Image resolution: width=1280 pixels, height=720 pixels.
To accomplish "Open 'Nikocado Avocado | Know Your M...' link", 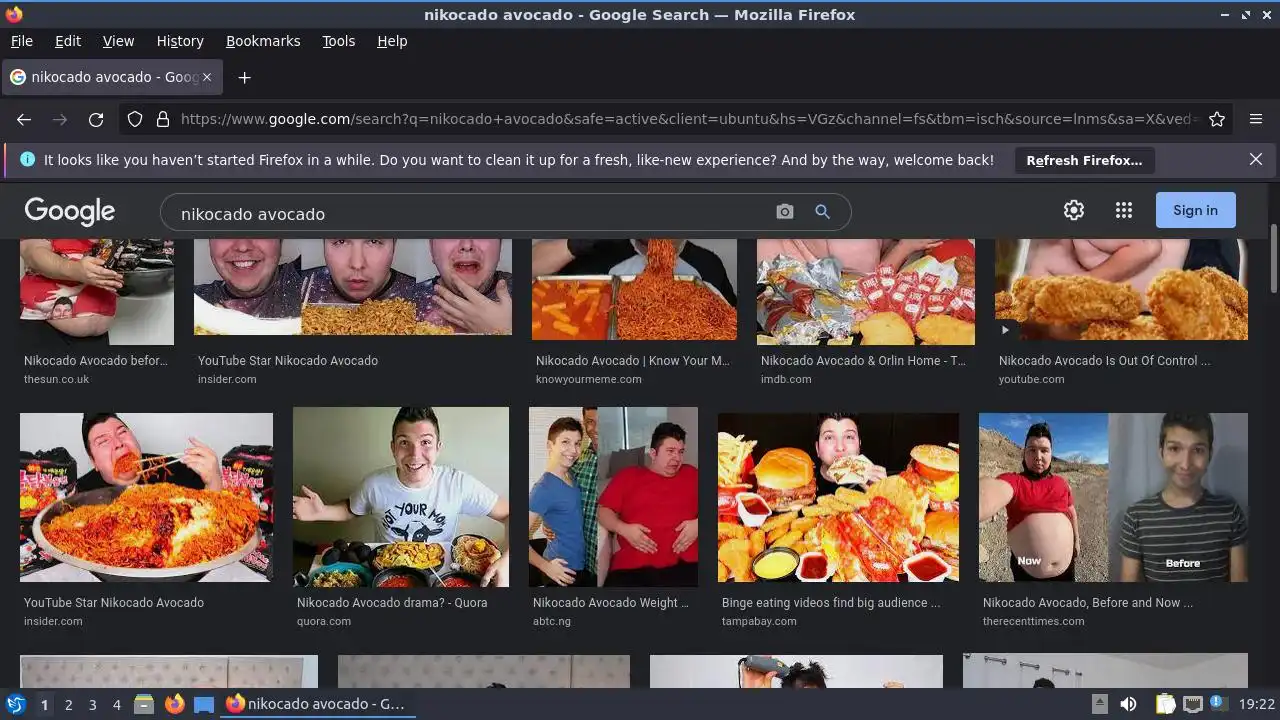I will point(632,361).
